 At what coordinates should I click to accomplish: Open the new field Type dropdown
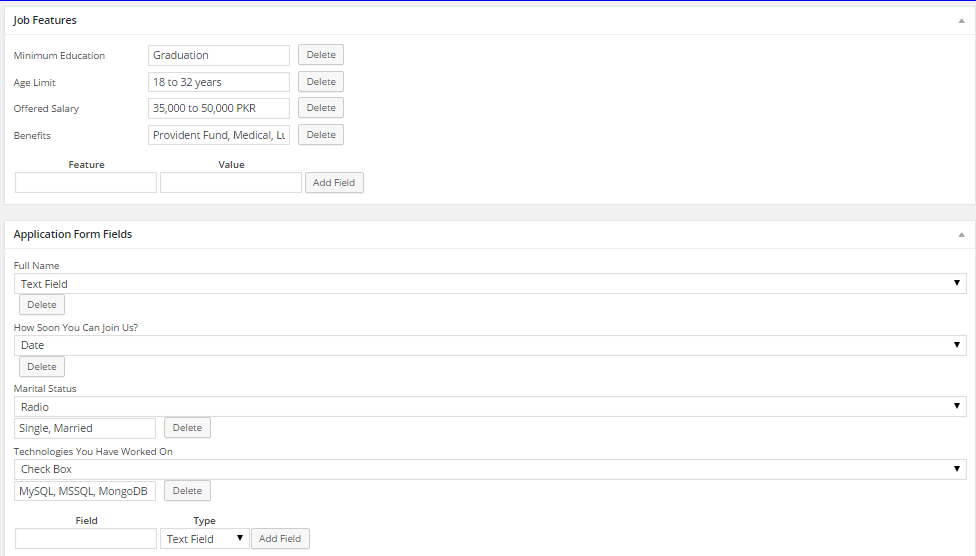click(x=205, y=539)
